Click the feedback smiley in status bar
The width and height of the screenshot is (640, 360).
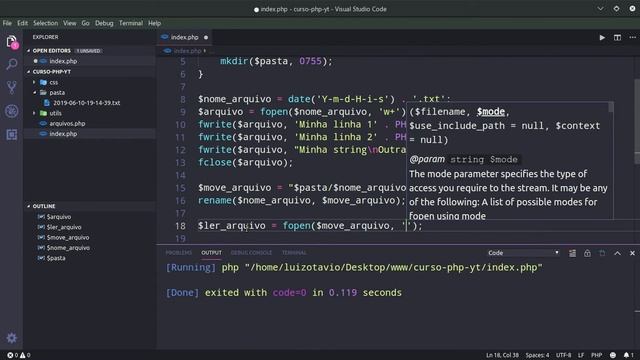[x=613, y=355]
